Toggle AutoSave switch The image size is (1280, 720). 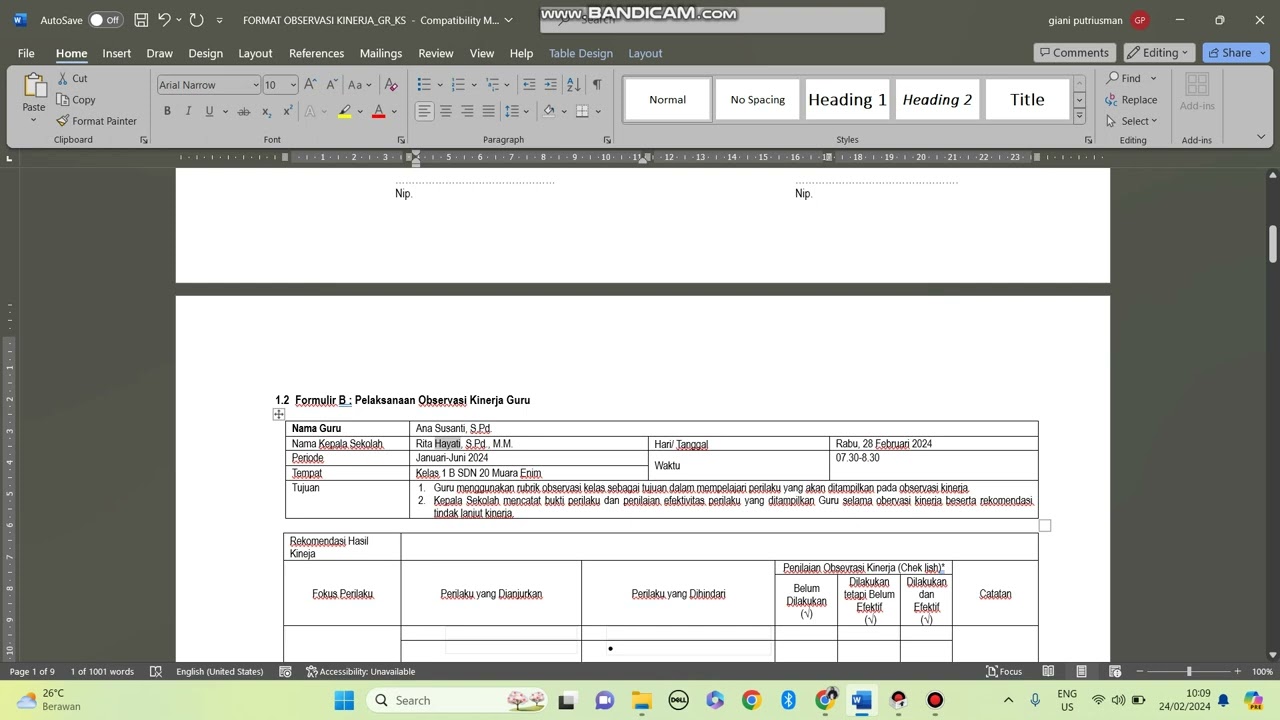pyautogui.click(x=105, y=20)
